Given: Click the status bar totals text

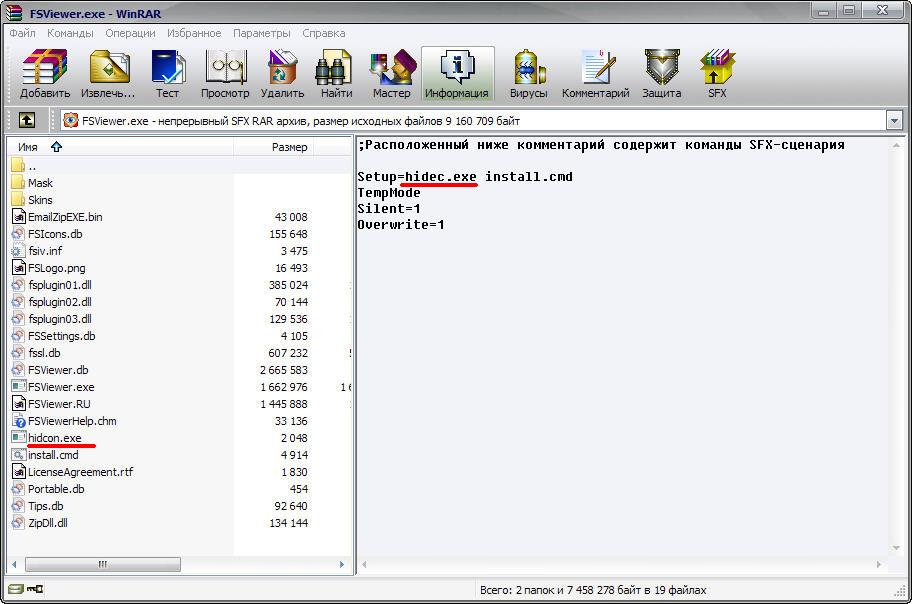Looking at the screenshot, I should point(593,589).
